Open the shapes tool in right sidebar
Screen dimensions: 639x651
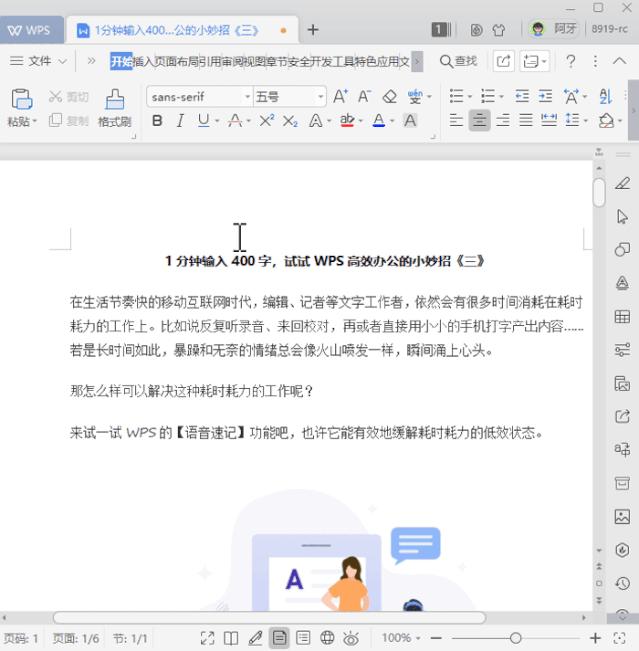(622, 250)
